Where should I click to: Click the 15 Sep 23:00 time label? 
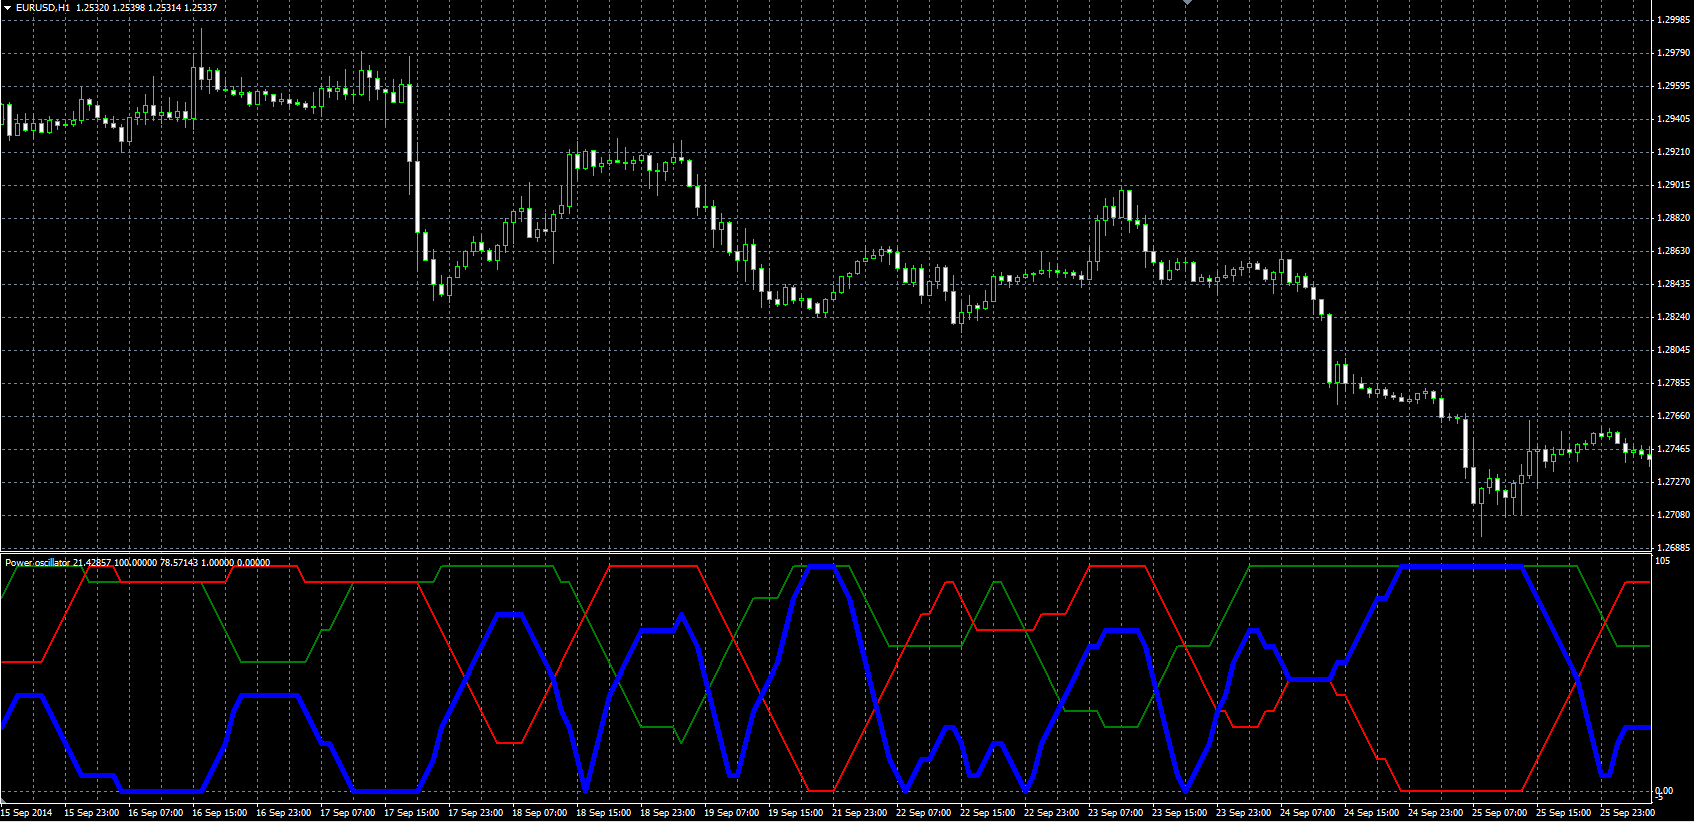click(92, 812)
